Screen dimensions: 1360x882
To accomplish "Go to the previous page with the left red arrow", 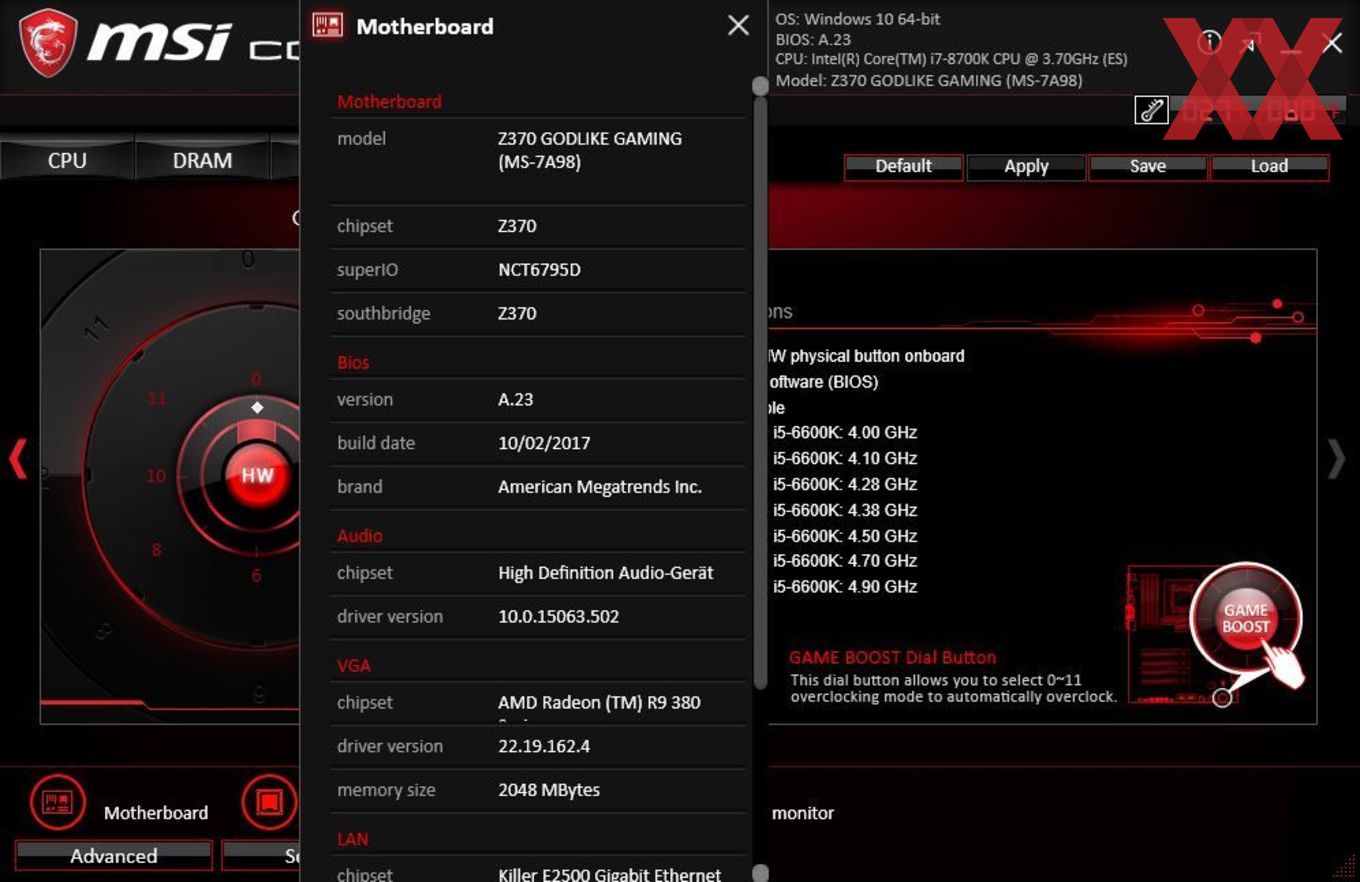I will pyautogui.click(x=17, y=459).
